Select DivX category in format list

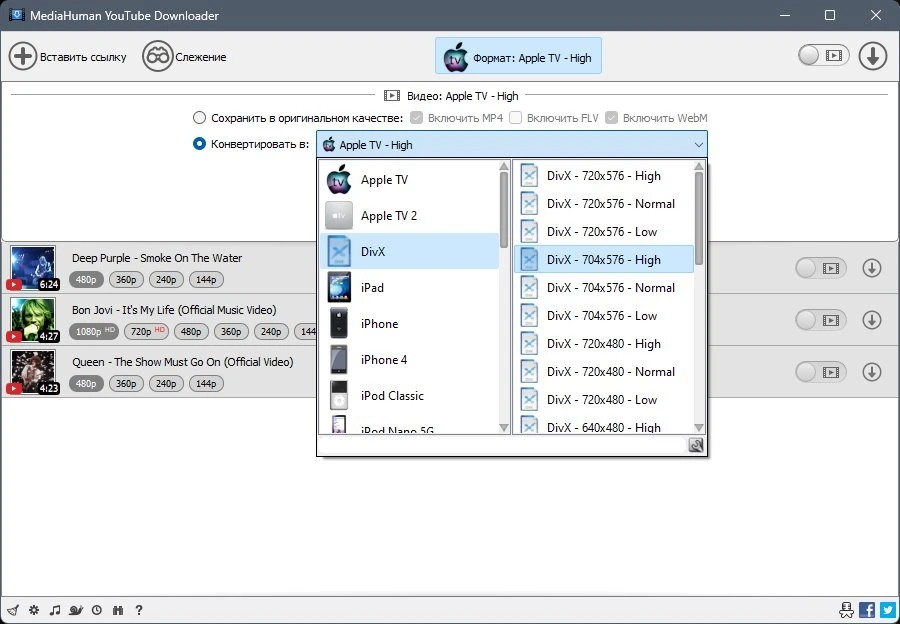click(x=410, y=251)
